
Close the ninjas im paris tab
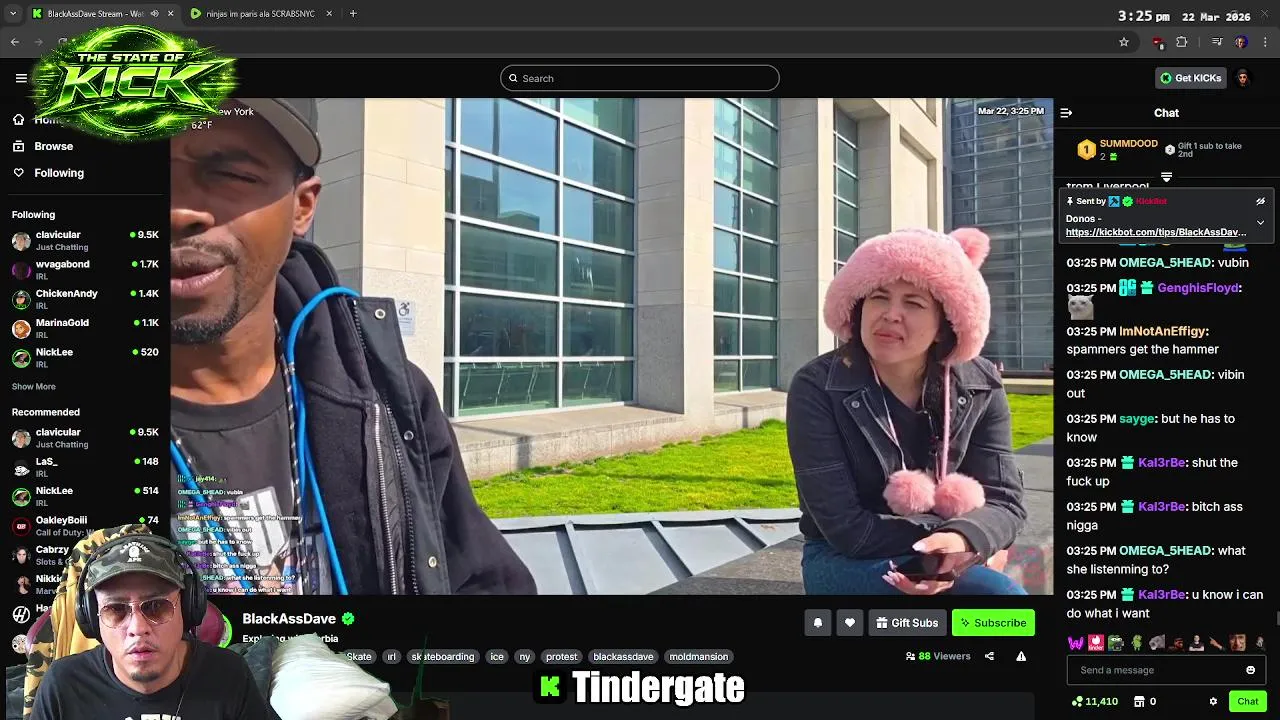pos(329,14)
